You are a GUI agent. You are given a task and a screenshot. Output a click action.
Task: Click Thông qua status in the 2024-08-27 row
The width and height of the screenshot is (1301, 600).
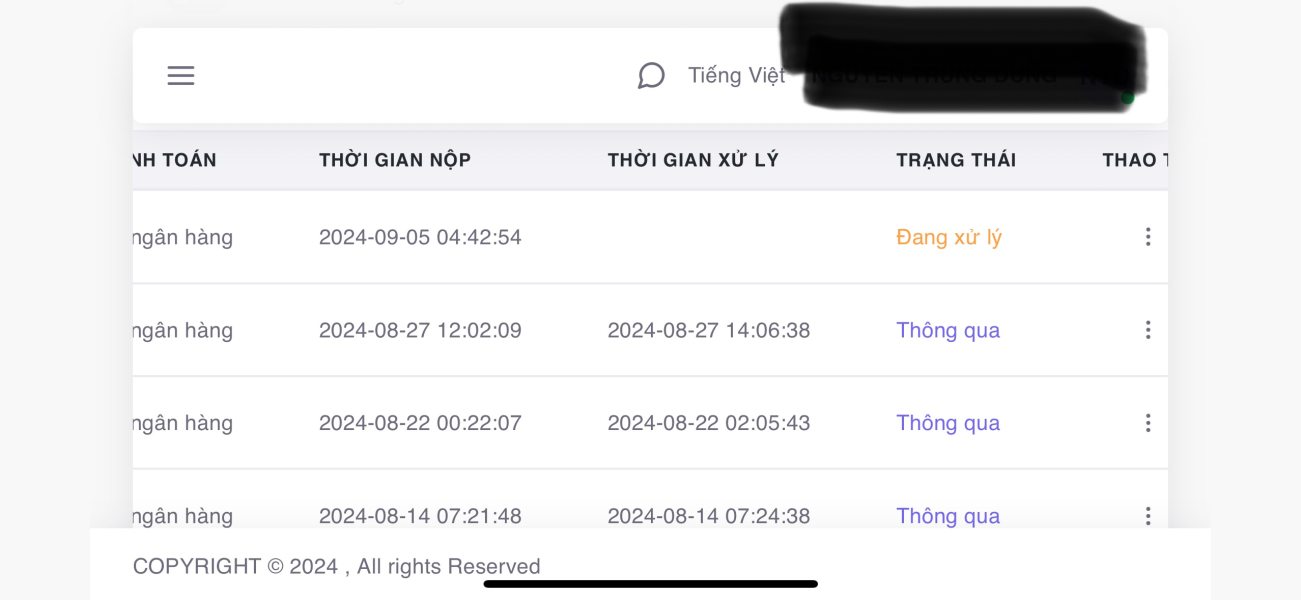tap(948, 331)
